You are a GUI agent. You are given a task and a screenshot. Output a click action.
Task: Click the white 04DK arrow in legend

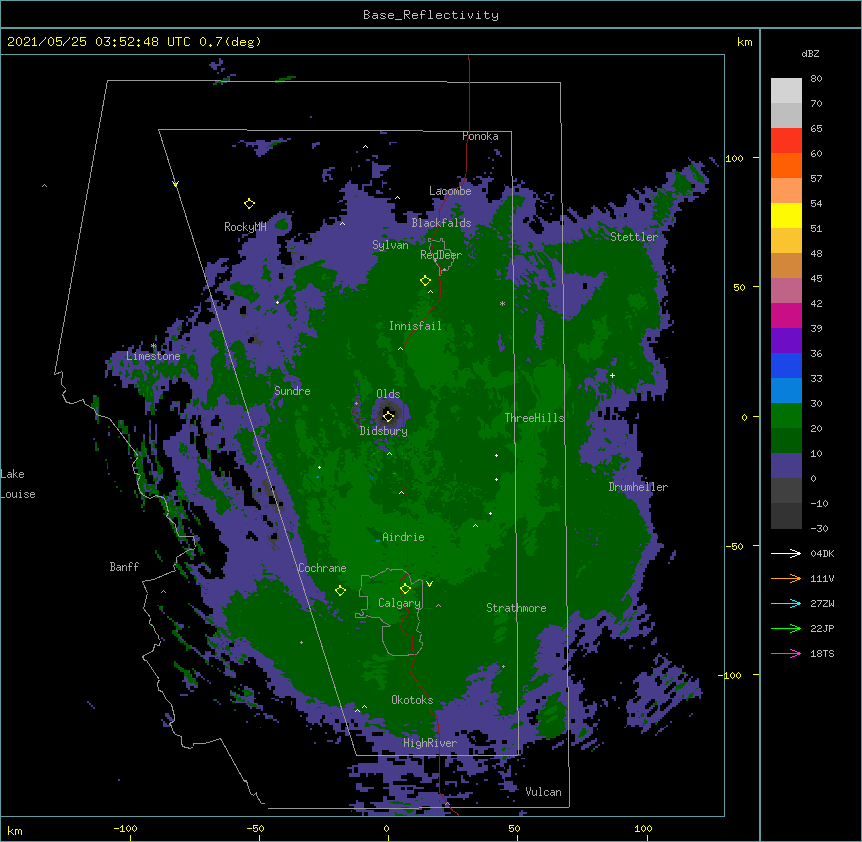tap(786, 553)
